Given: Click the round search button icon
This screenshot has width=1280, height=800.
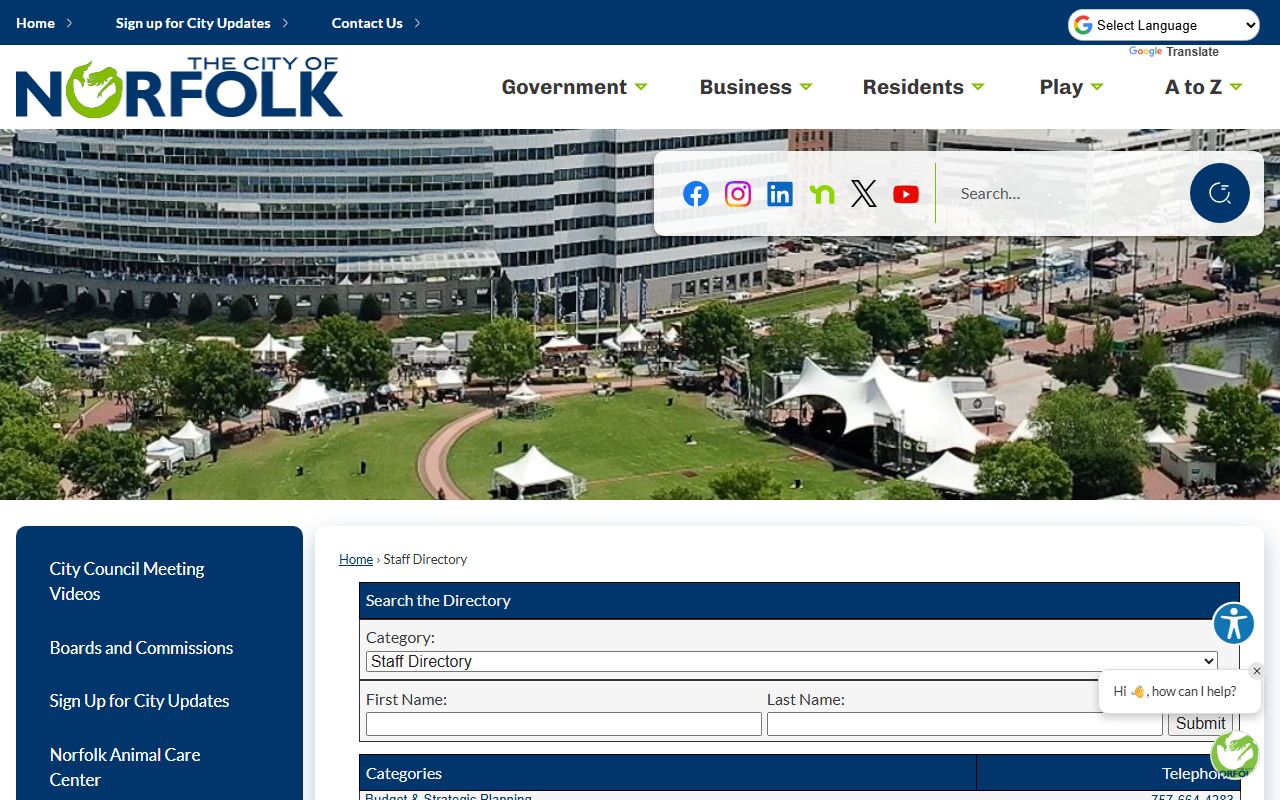Looking at the screenshot, I should (1220, 193).
